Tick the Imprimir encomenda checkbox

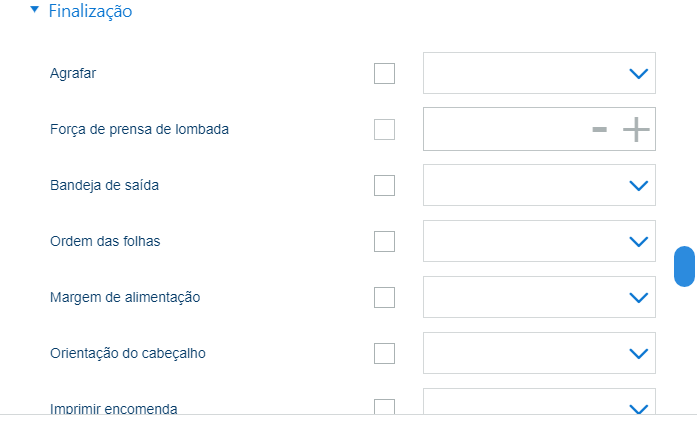pyautogui.click(x=384, y=407)
